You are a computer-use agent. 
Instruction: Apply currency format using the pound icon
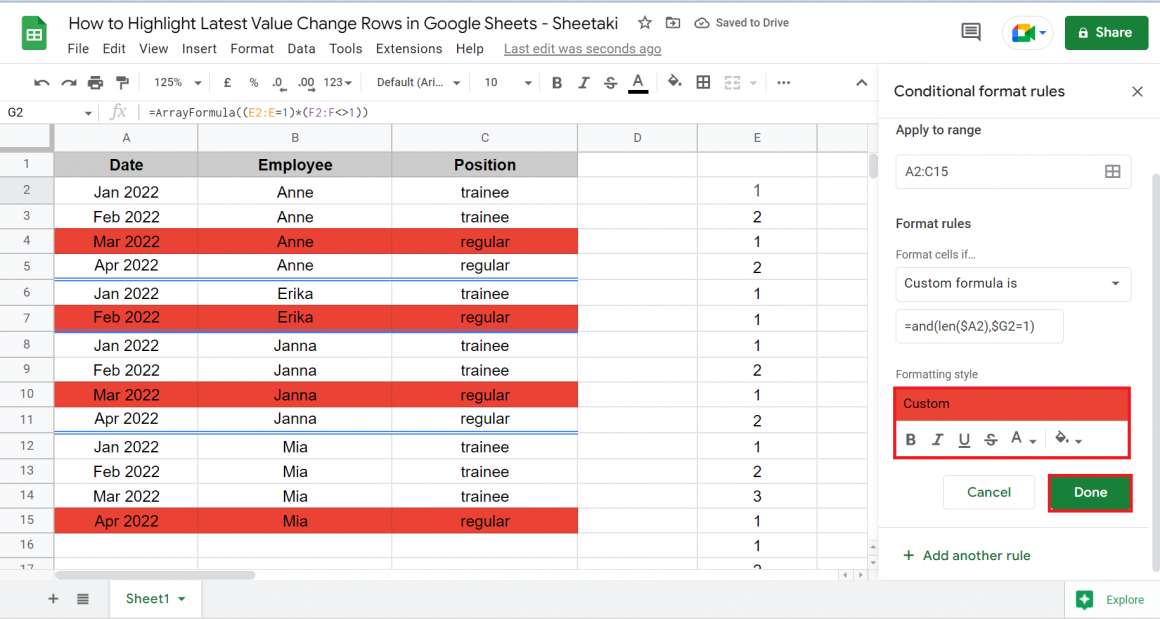click(x=227, y=82)
